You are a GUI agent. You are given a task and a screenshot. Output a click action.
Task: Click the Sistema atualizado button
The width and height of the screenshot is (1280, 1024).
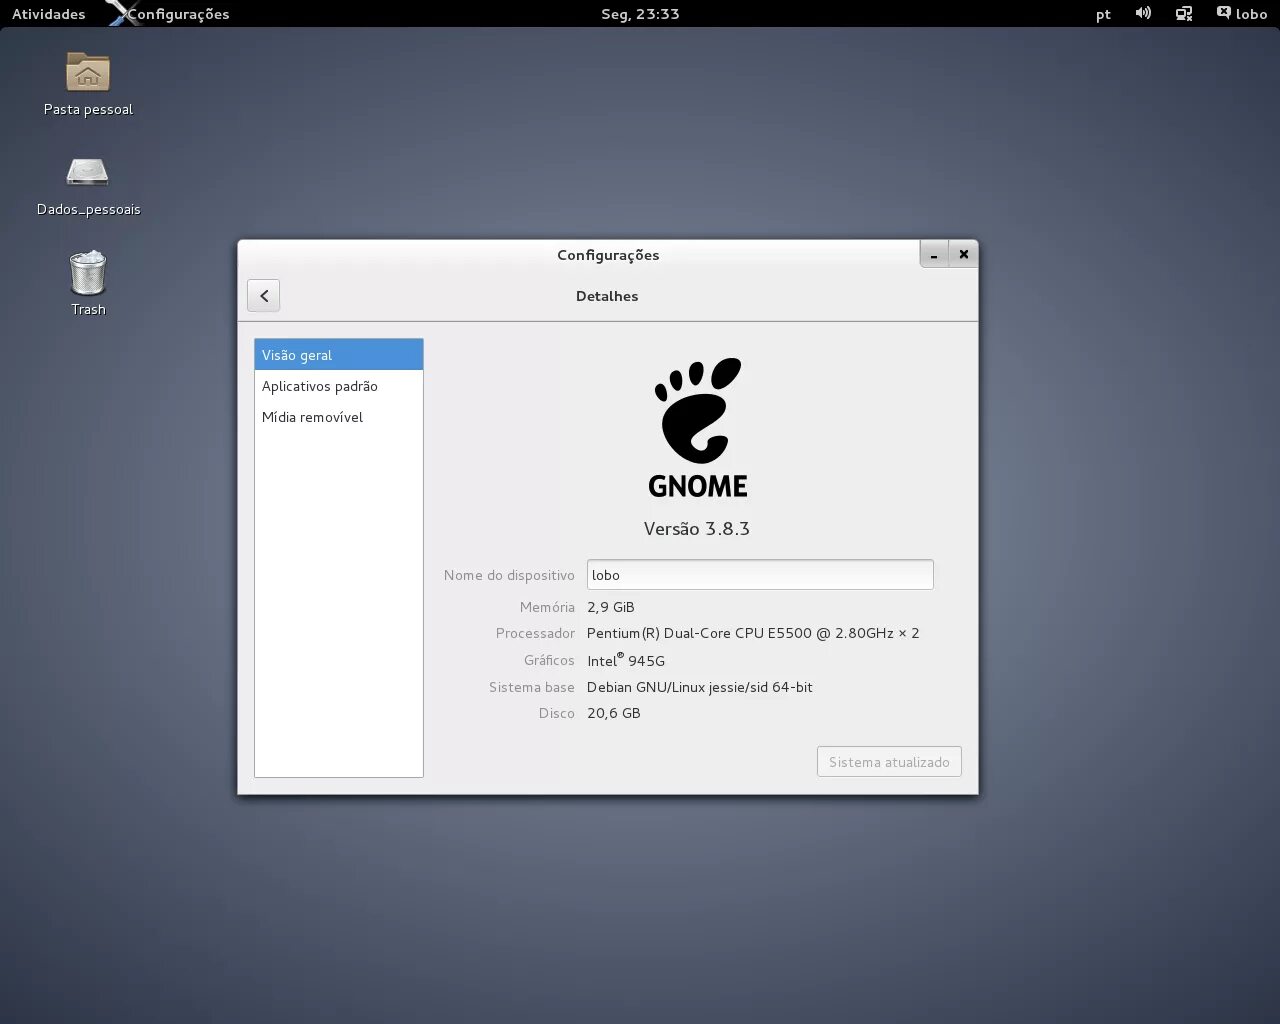(888, 761)
